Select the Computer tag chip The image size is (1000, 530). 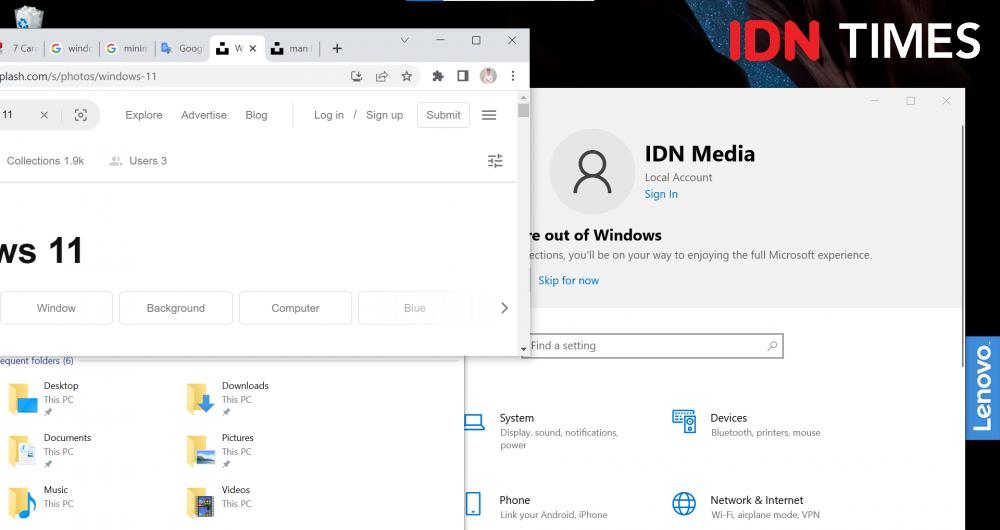tap(295, 308)
